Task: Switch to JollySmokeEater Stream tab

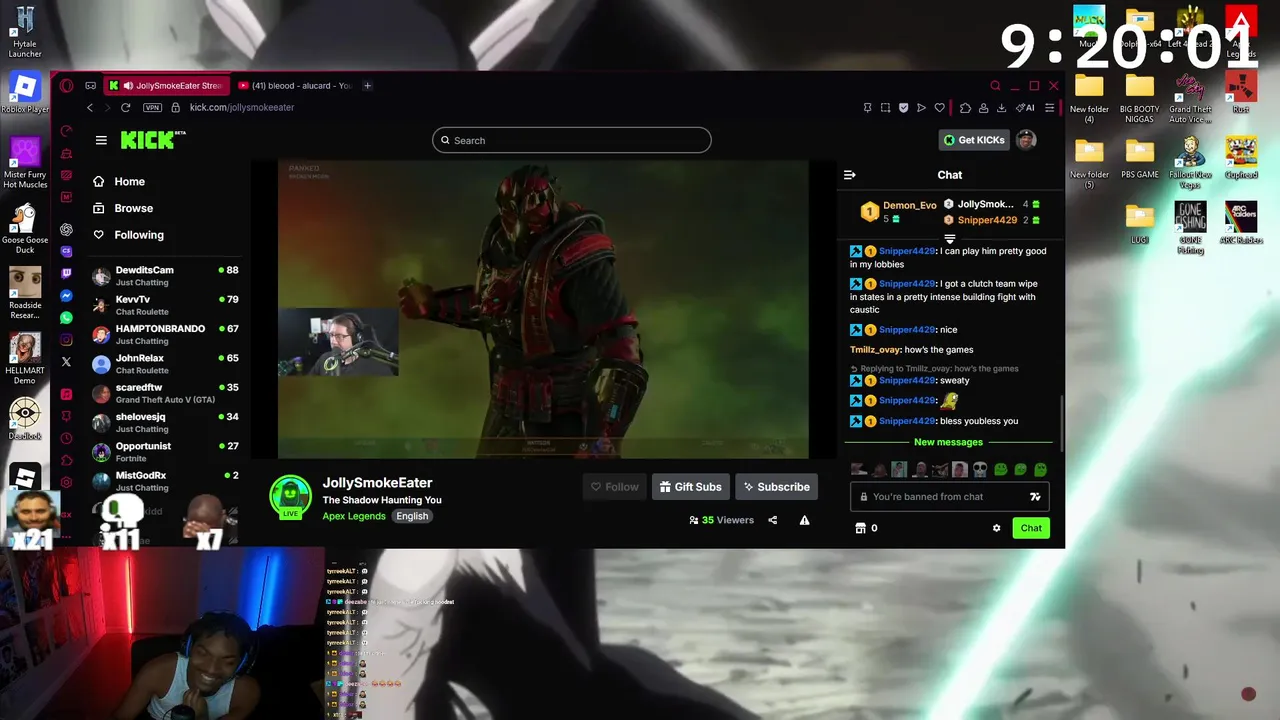Action: coord(167,86)
